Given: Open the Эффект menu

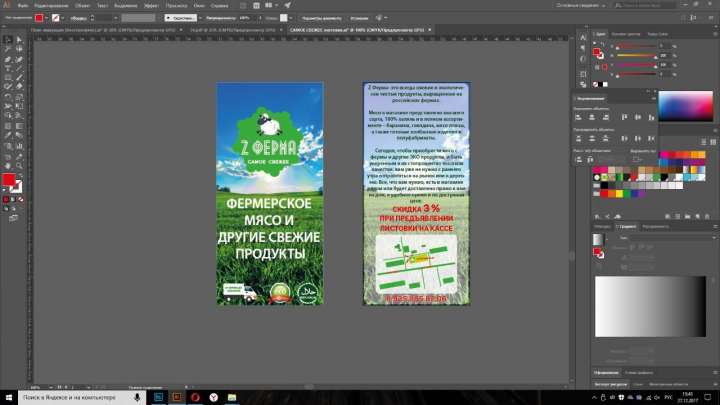Looking at the screenshot, I should pyautogui.click(x=151, y=6).
